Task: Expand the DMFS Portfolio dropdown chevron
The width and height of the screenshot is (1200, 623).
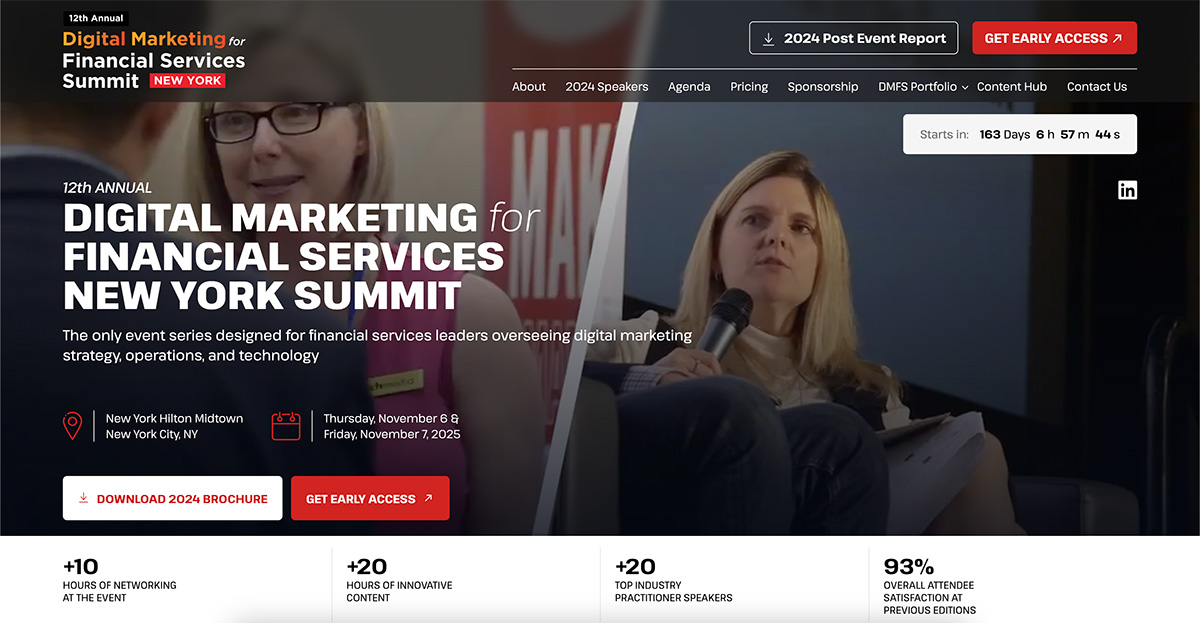Action: click(965, 87)
